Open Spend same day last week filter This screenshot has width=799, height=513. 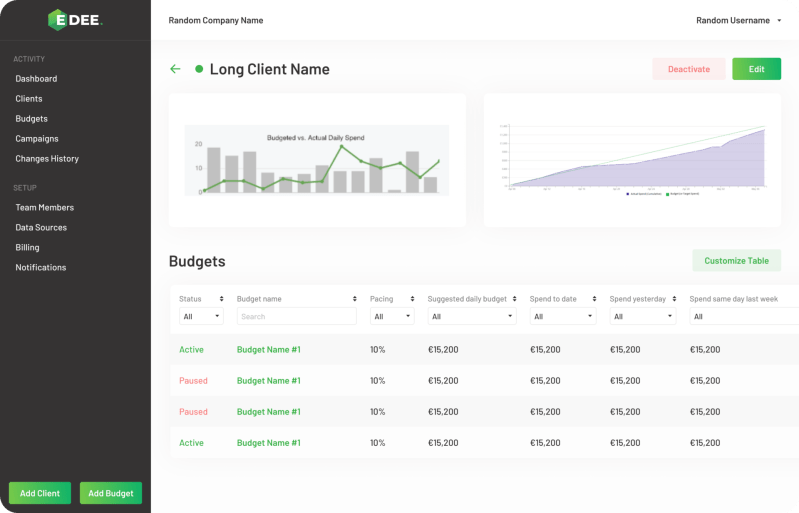744,316
